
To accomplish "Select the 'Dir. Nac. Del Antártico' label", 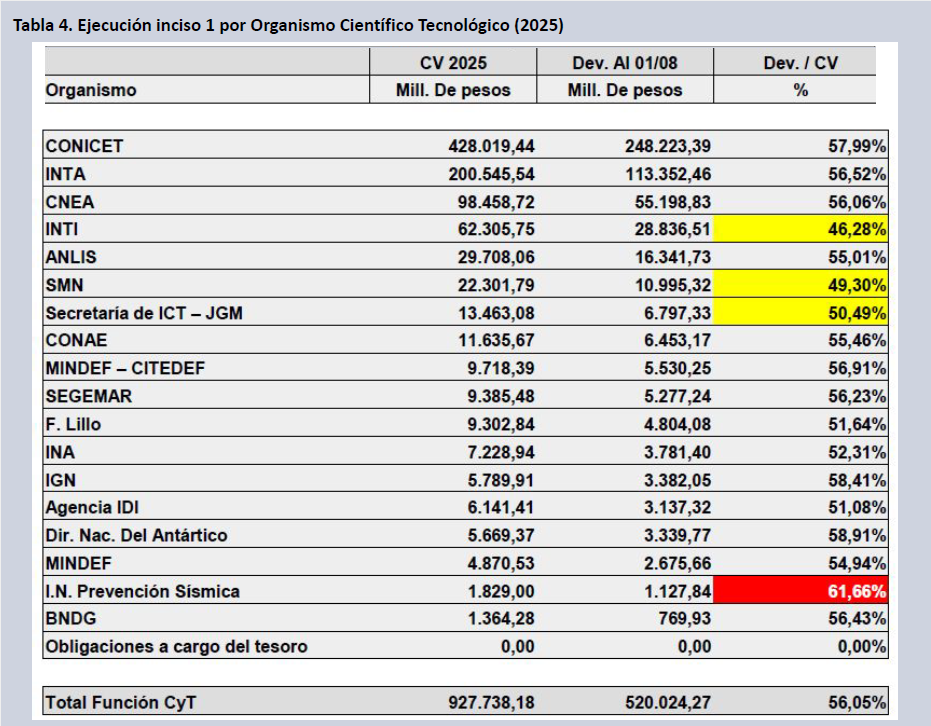I will [136, 535].
